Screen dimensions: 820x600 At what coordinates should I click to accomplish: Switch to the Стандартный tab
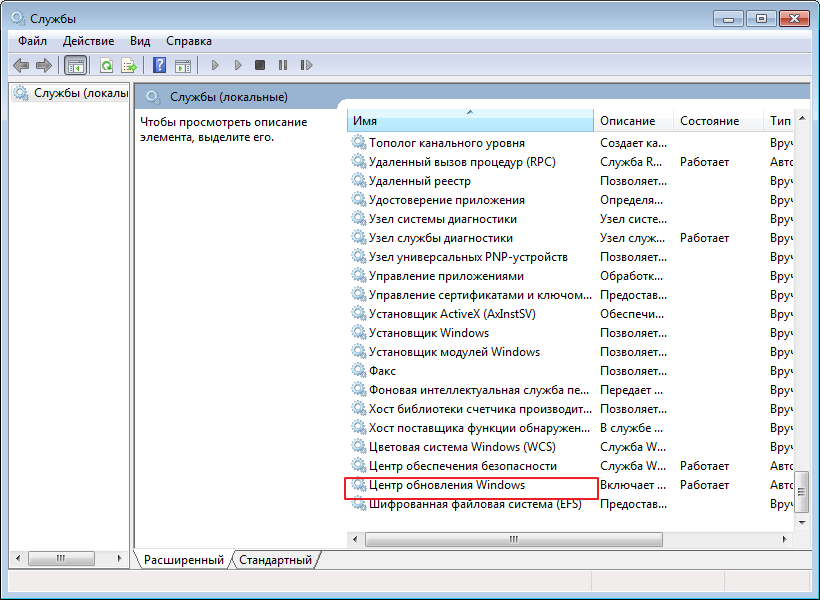(276, 560)
